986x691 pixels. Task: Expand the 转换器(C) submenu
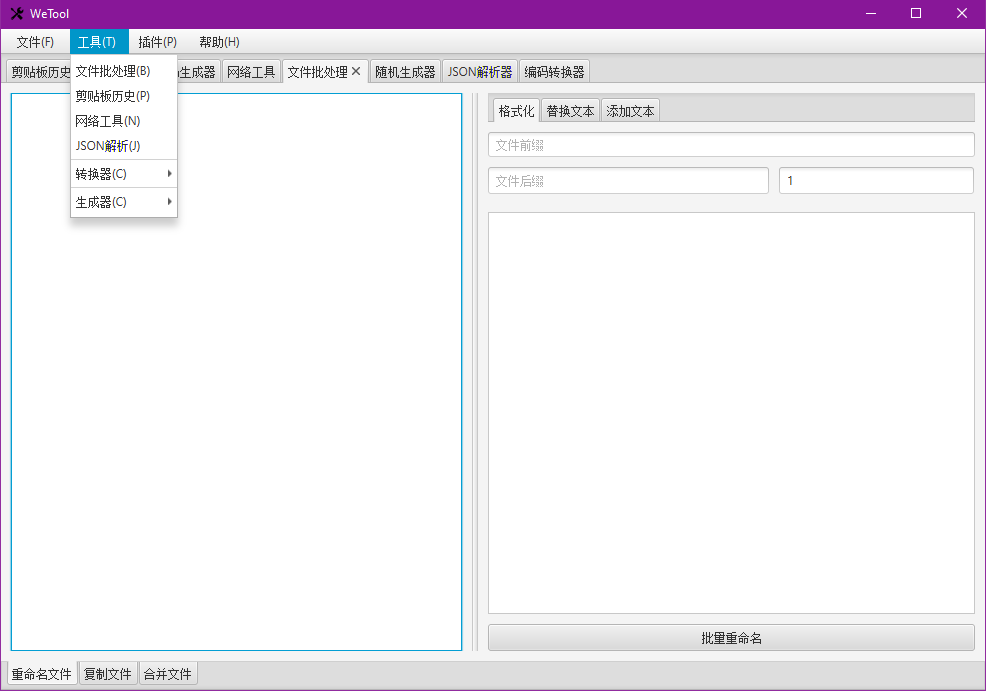pos(124,174)
